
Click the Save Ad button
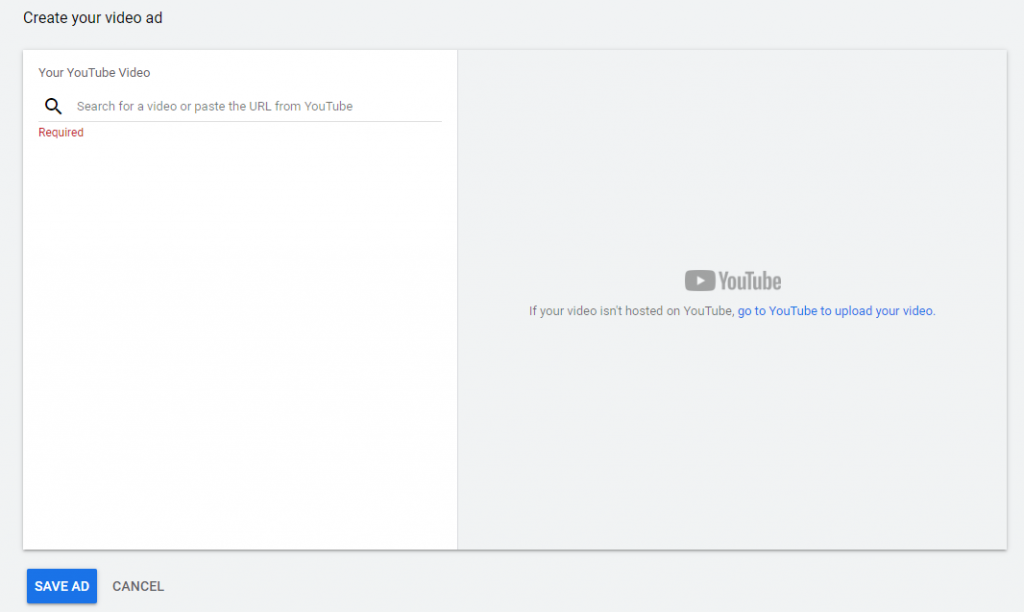(62, 586)
